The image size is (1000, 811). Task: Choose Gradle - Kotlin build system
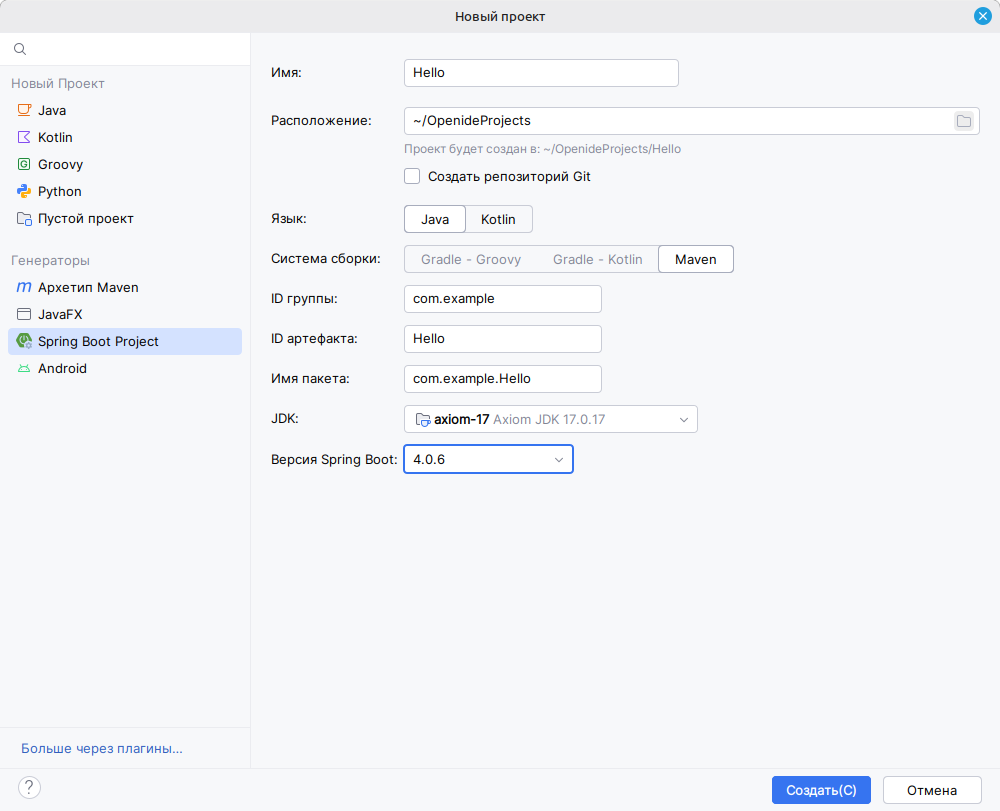(598, 259)
